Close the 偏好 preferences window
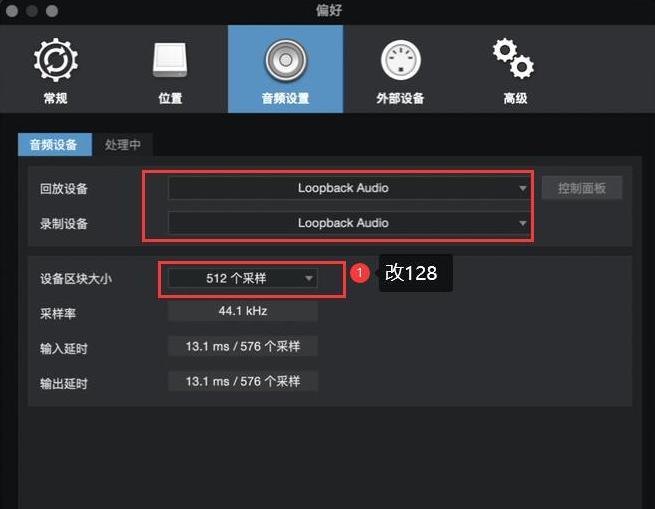Image resolution: width=655 pixels, height=509 pixels. [x=12, y=11]
